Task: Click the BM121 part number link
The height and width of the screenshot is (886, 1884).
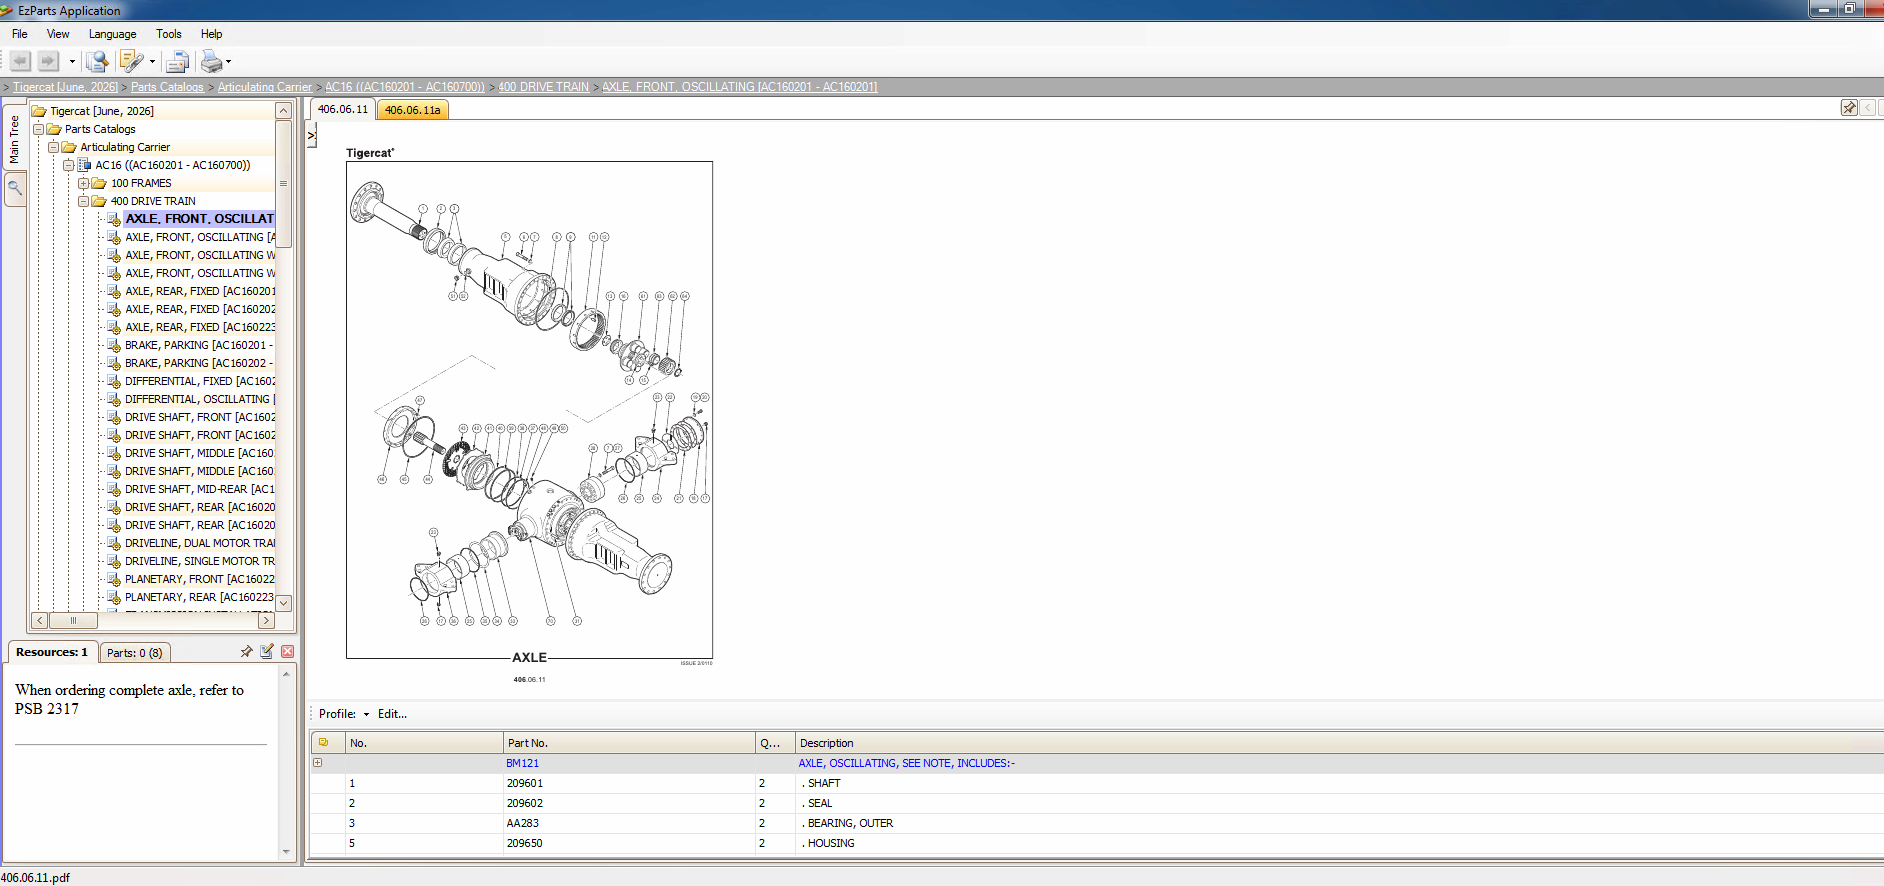Action: (522, 763)
